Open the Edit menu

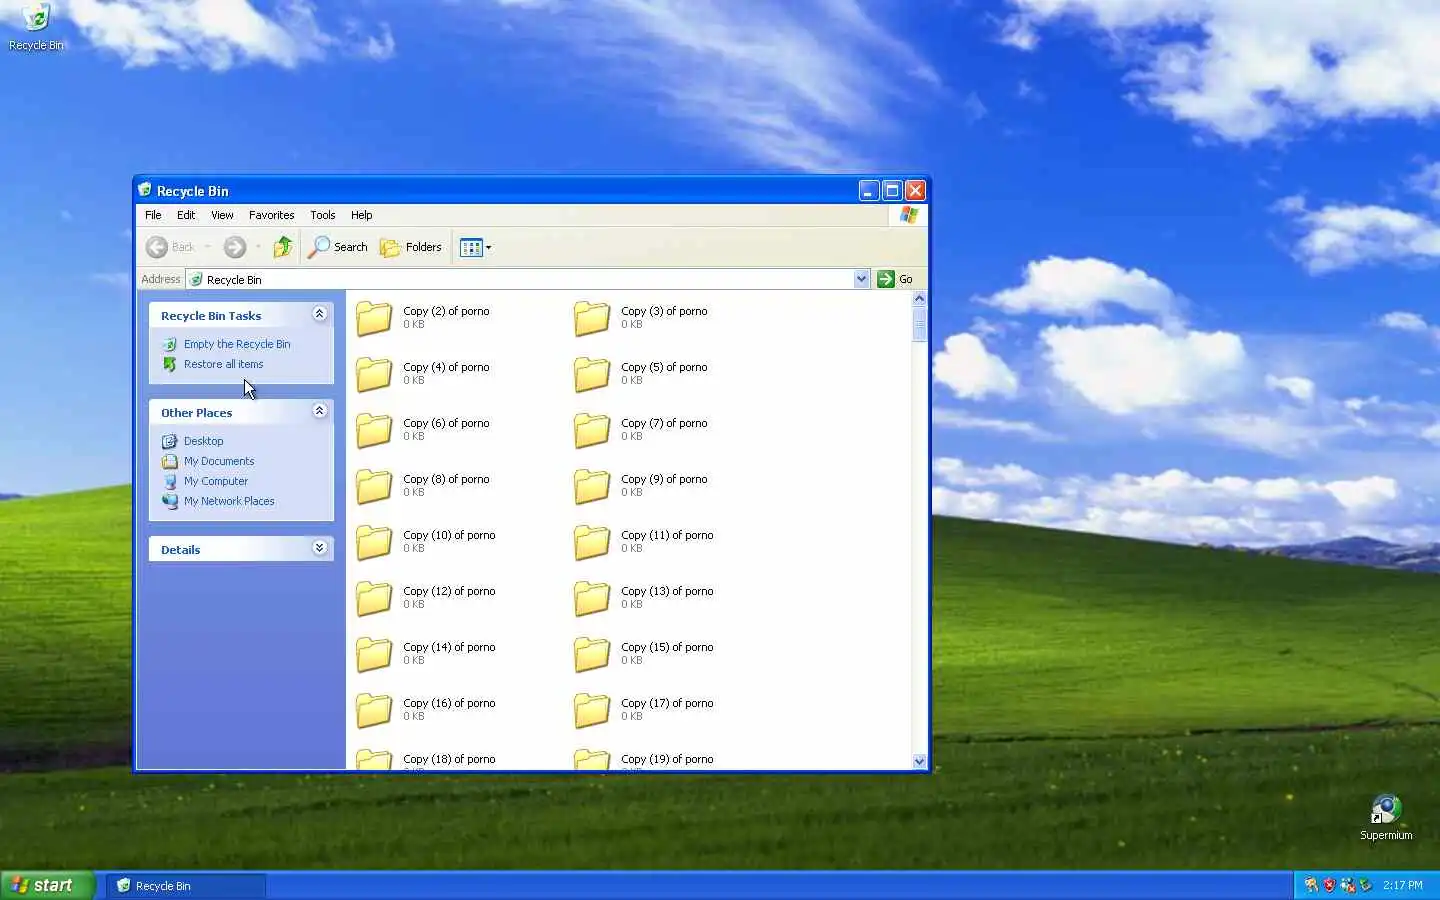[x=186, y=215]
